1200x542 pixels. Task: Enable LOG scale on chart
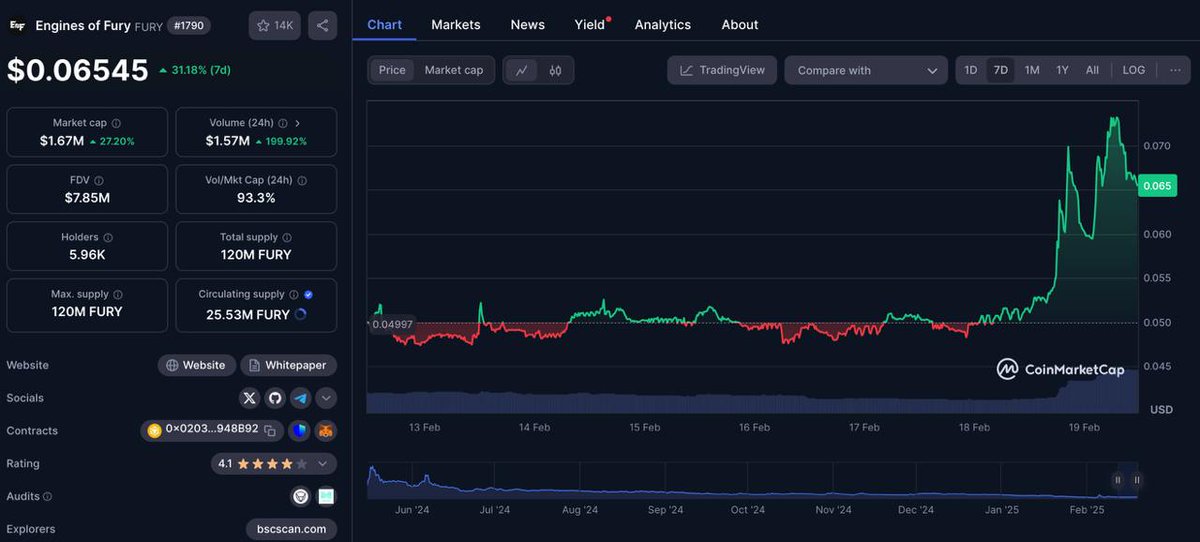(1134, 70)
